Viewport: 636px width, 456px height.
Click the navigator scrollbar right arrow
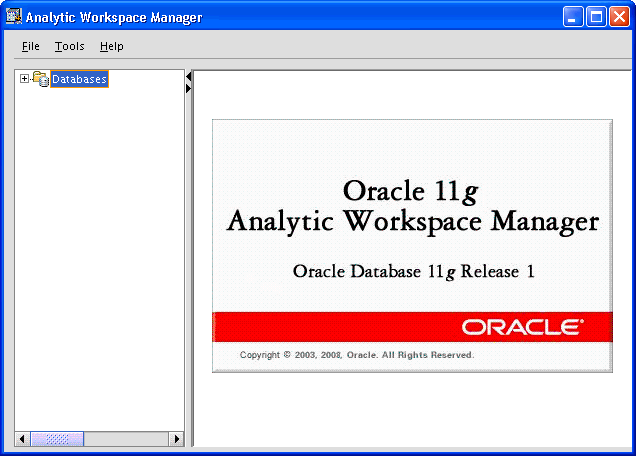tap(176, 439)
